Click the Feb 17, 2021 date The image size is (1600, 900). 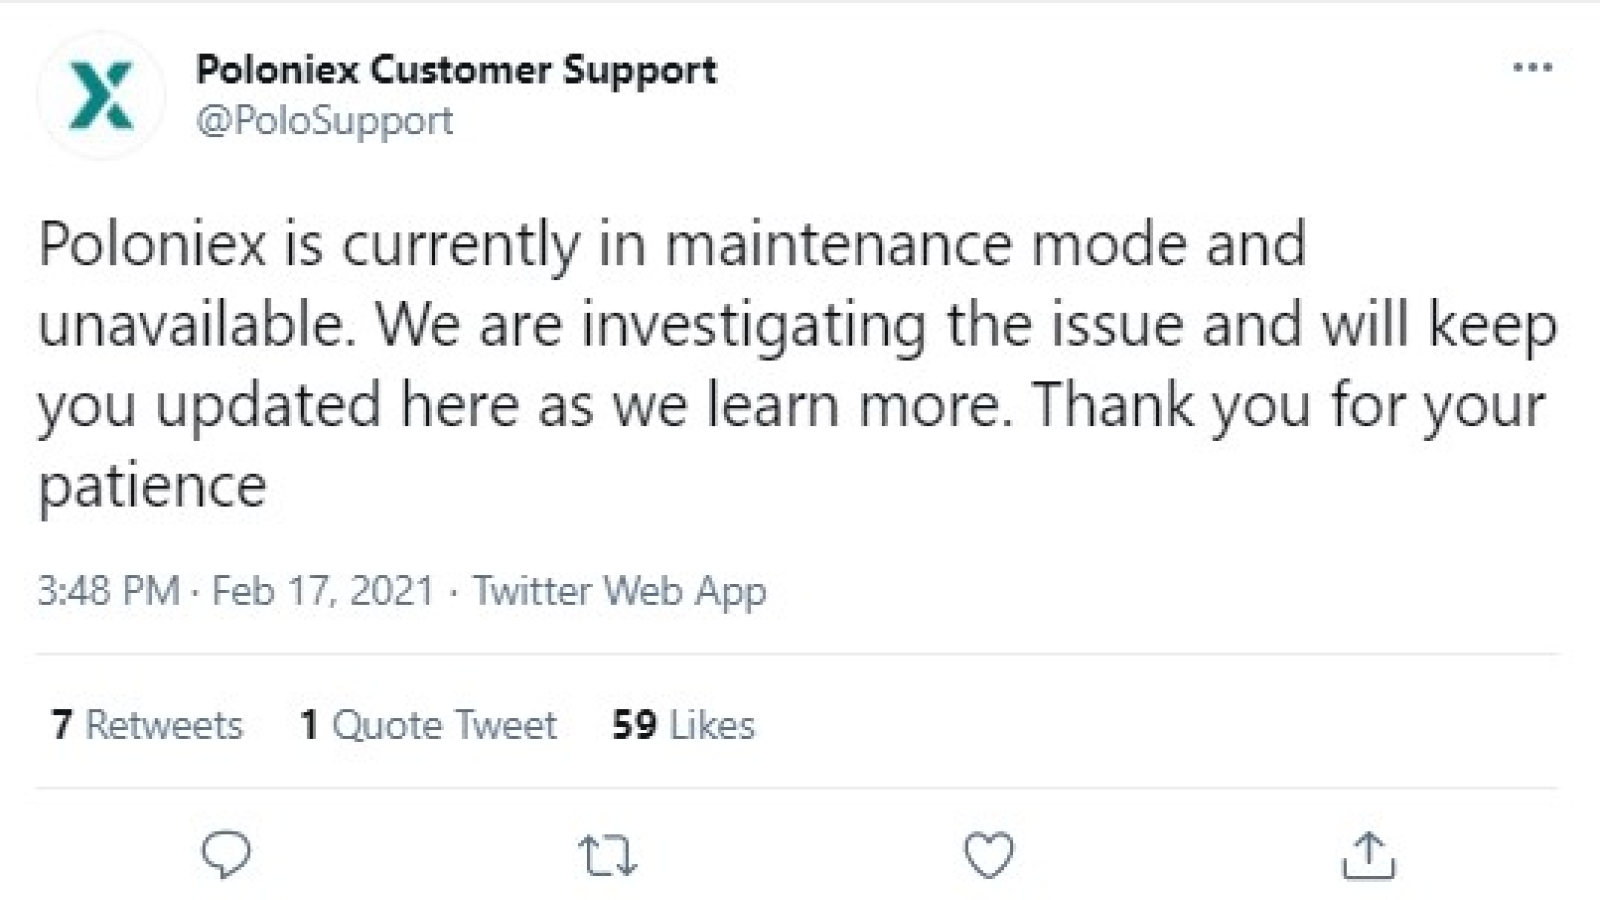coord(323,590)
